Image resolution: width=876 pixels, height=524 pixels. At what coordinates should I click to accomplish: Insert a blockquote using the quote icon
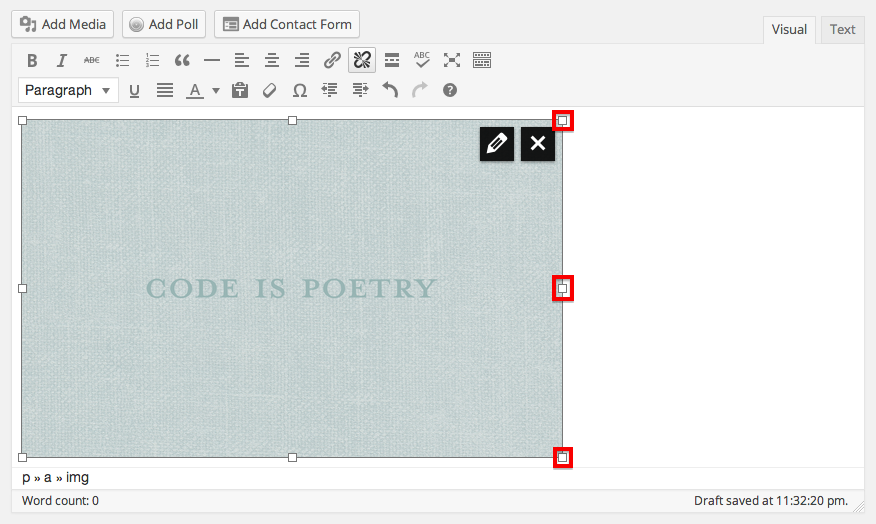click(x=182, y=60)
